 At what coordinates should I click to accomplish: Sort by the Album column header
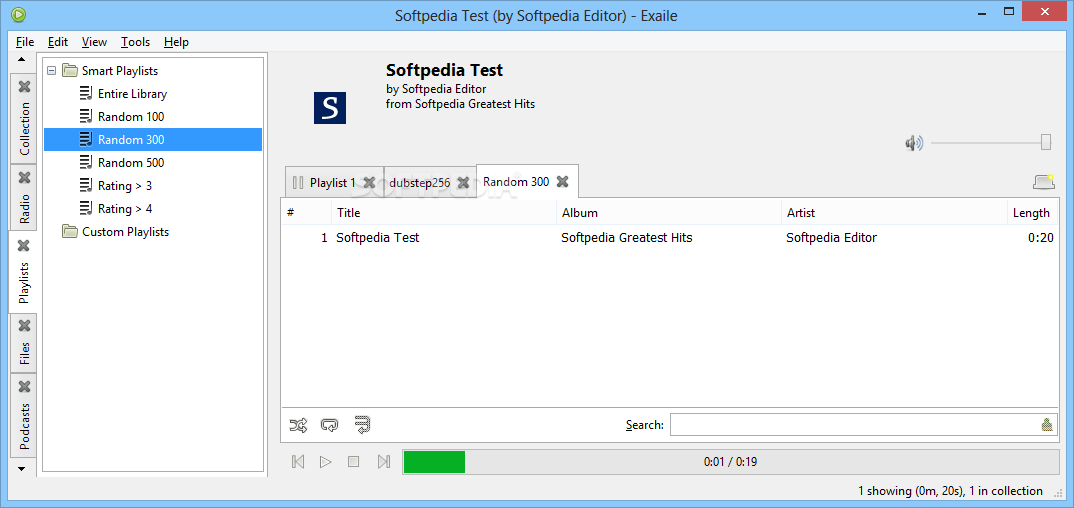(x=669, y=213)
